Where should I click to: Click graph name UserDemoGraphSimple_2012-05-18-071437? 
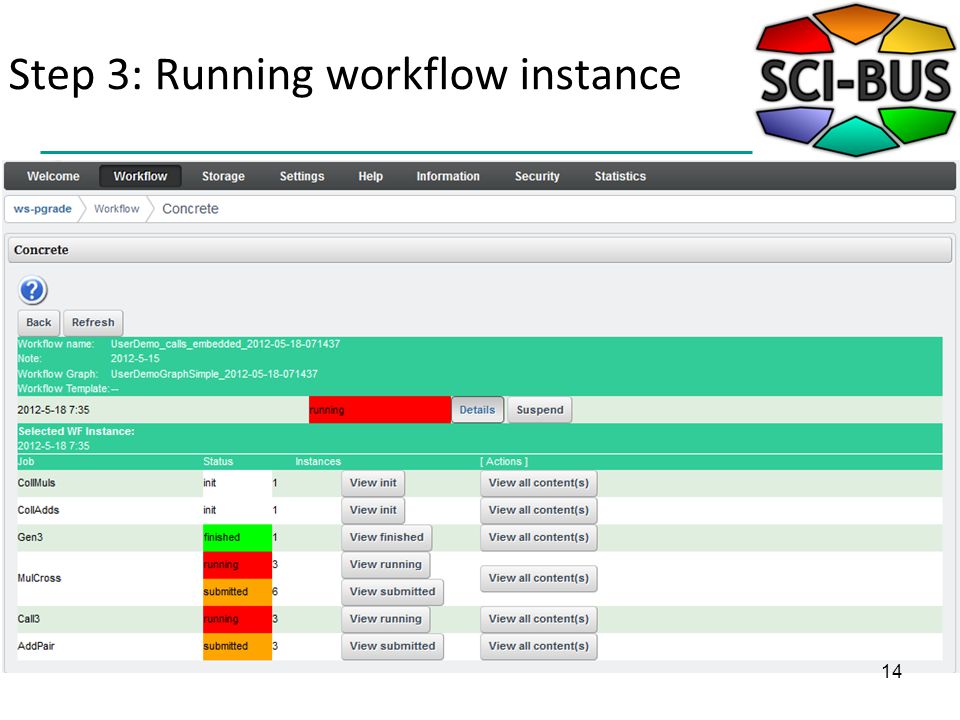pyautogui.click(x=214, y=373)
